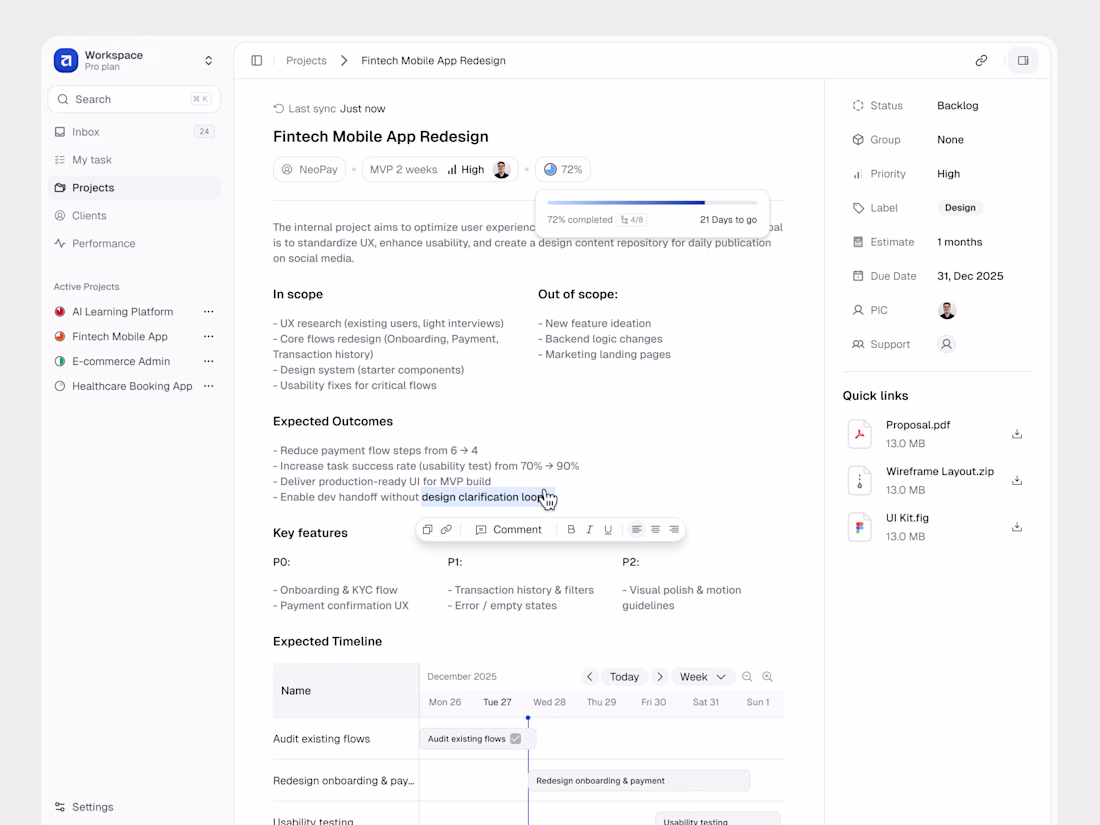
Task: Jump to Today on the timeline
Action: pyautogui.click(x=624, y=677)
